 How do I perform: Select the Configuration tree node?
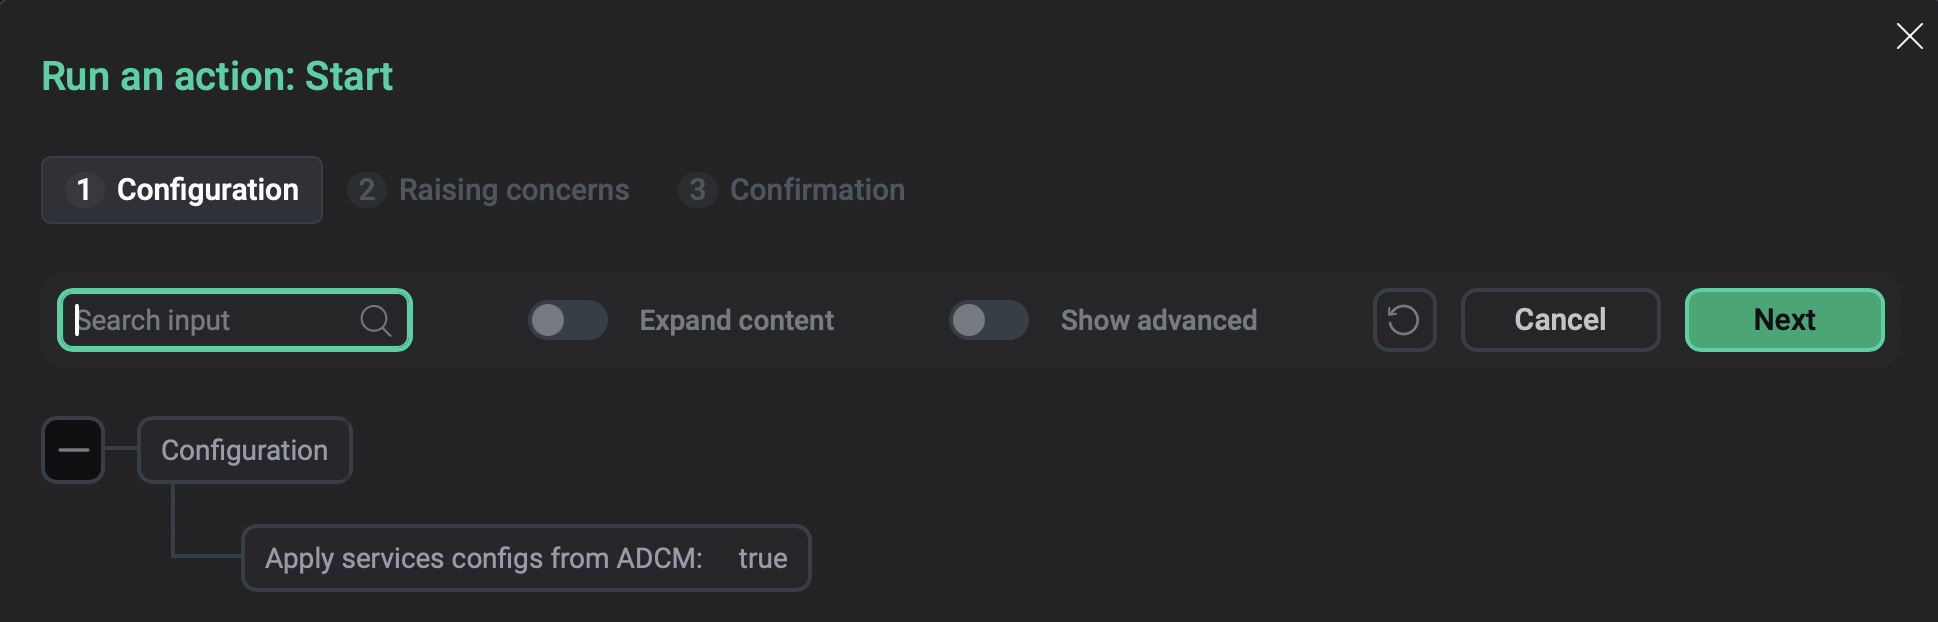tap(244, 450)
